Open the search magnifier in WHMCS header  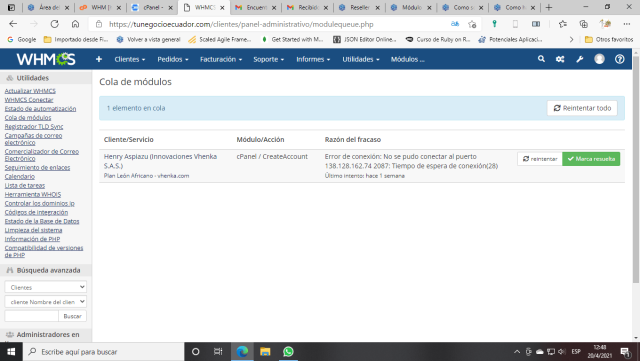pos(541,59)
